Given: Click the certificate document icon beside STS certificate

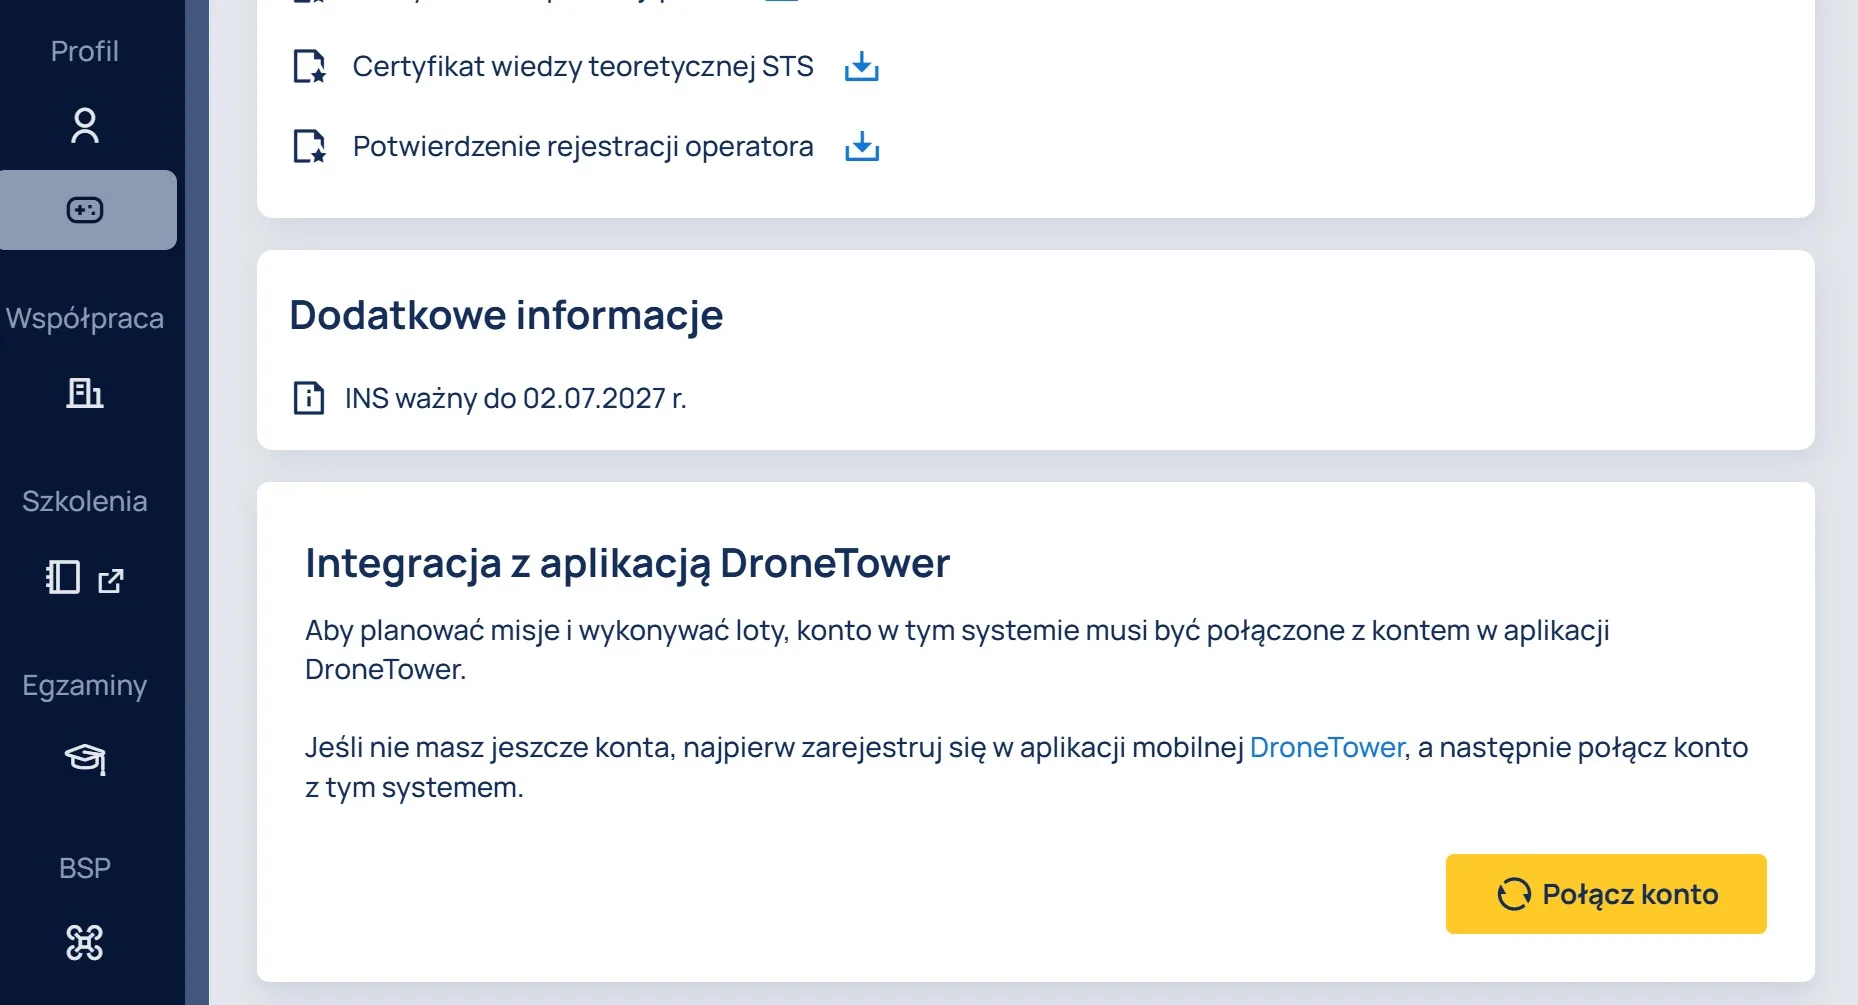Looking at the screenshot, I should [x=309, y=67].
